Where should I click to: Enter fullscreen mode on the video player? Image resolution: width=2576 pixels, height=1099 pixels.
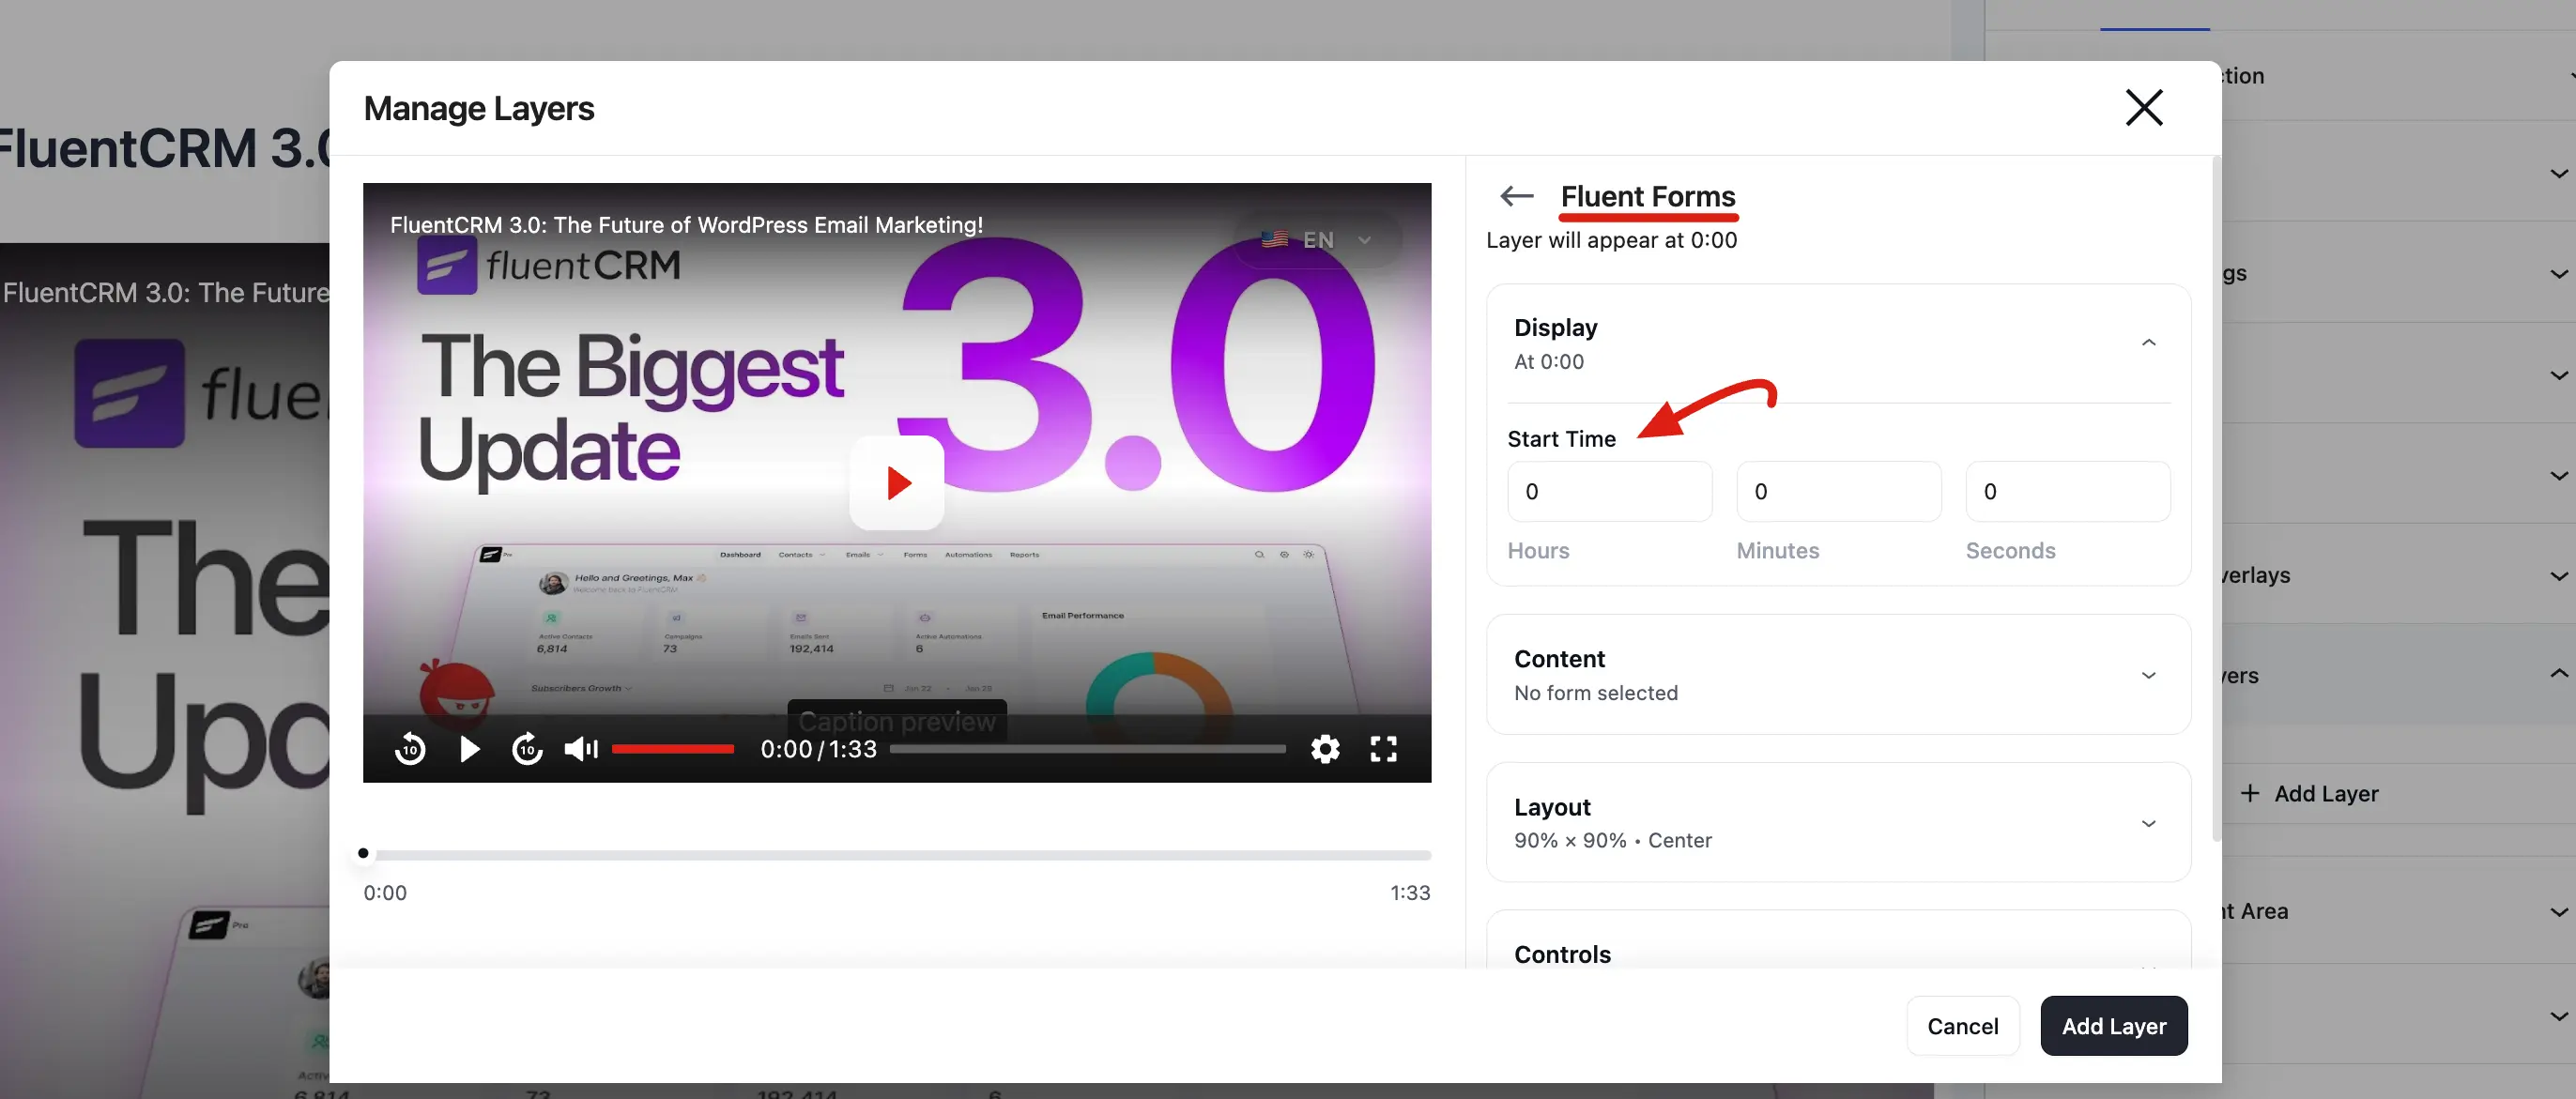[1383, 748]
